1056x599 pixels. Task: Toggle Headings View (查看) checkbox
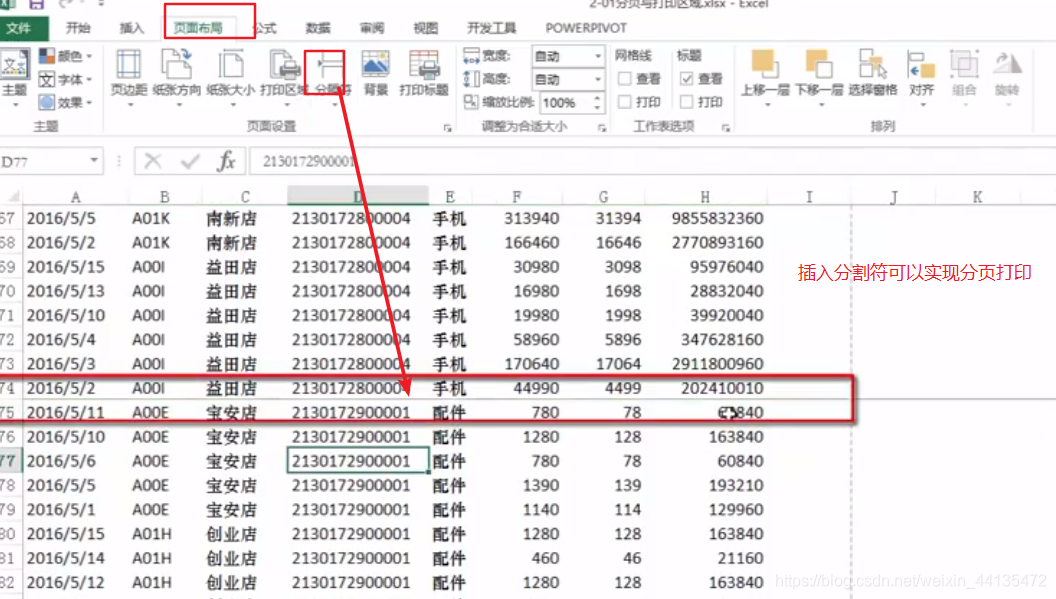686,79
